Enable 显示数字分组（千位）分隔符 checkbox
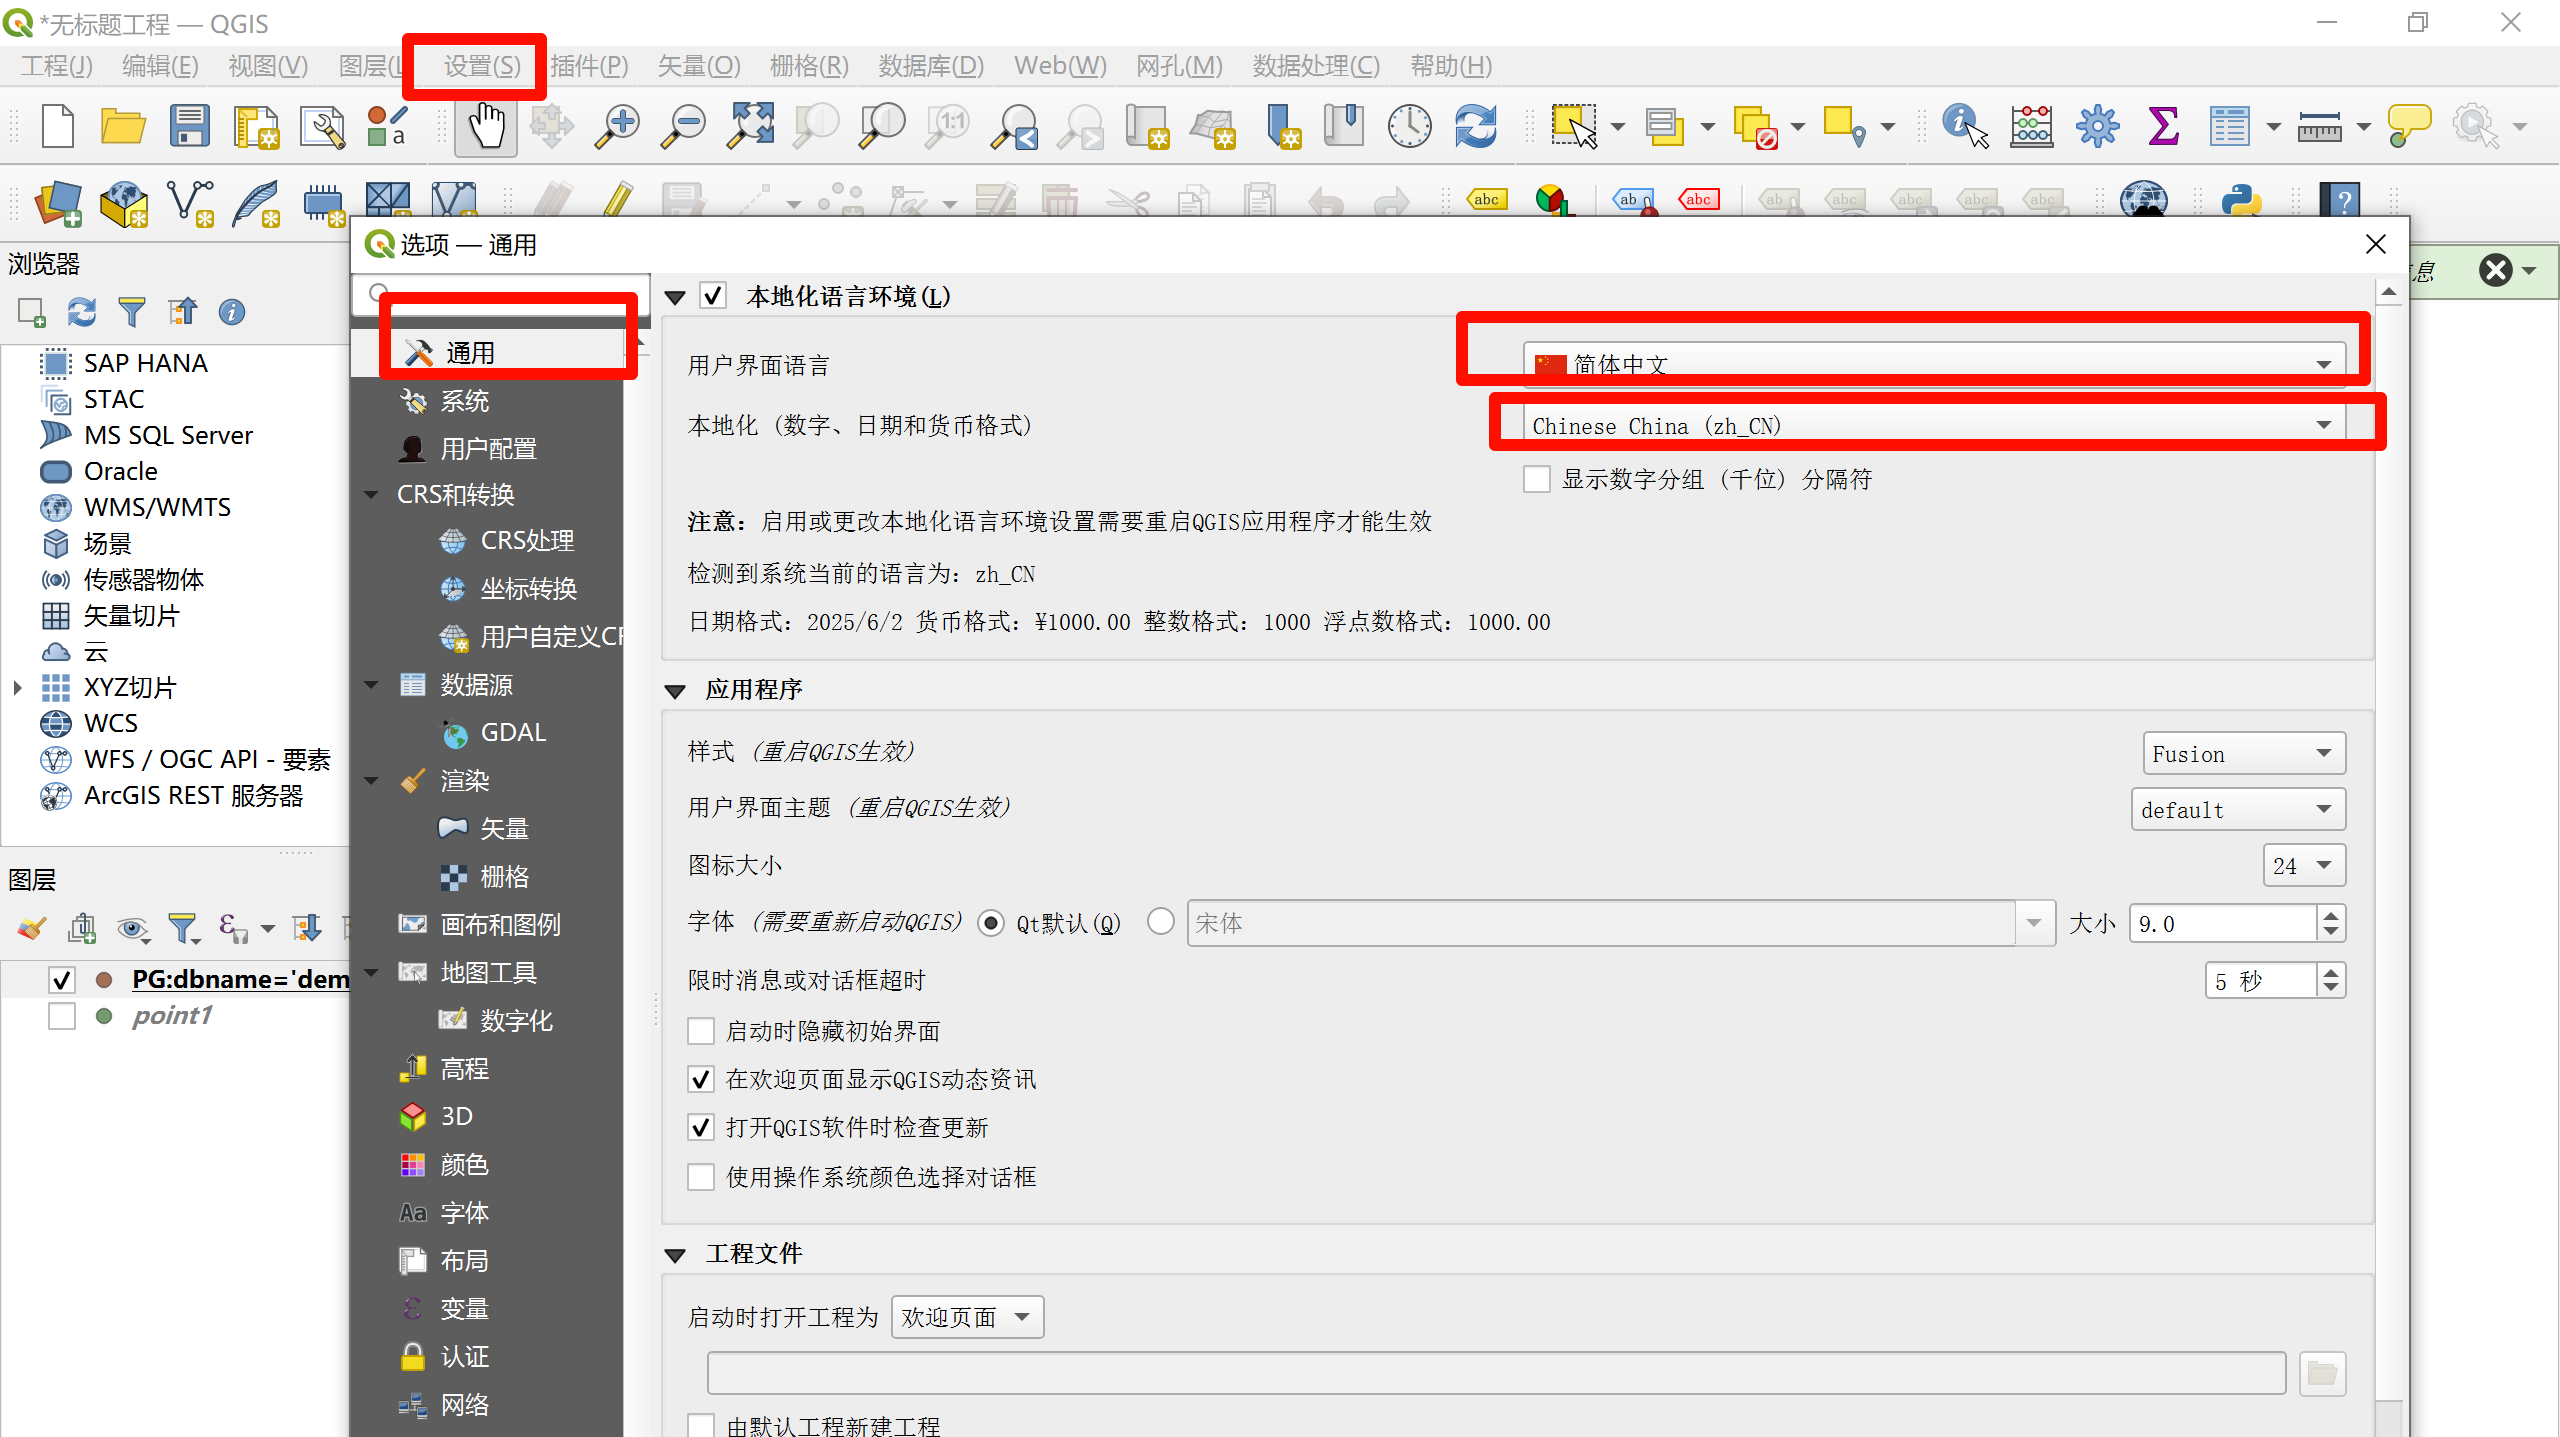Screen dimensions: 2560x1437 (x=1537, y=479)
